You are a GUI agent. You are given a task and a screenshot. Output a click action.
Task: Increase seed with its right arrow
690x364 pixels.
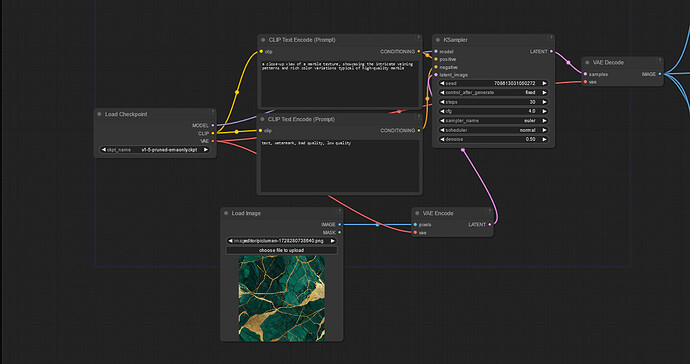coord(544,83)
